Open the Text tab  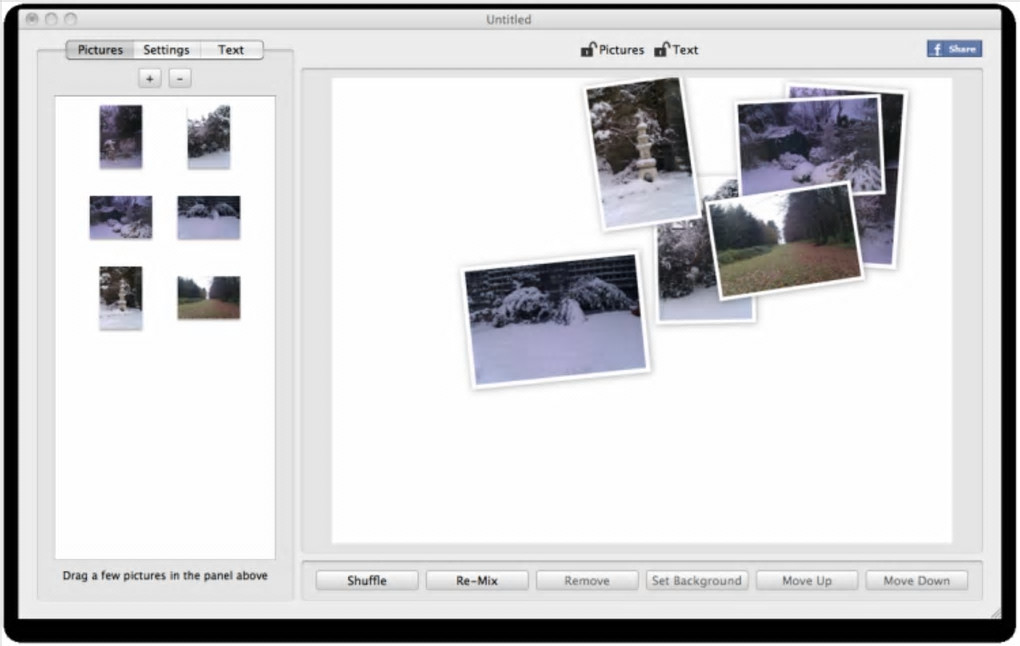point(231,50)
